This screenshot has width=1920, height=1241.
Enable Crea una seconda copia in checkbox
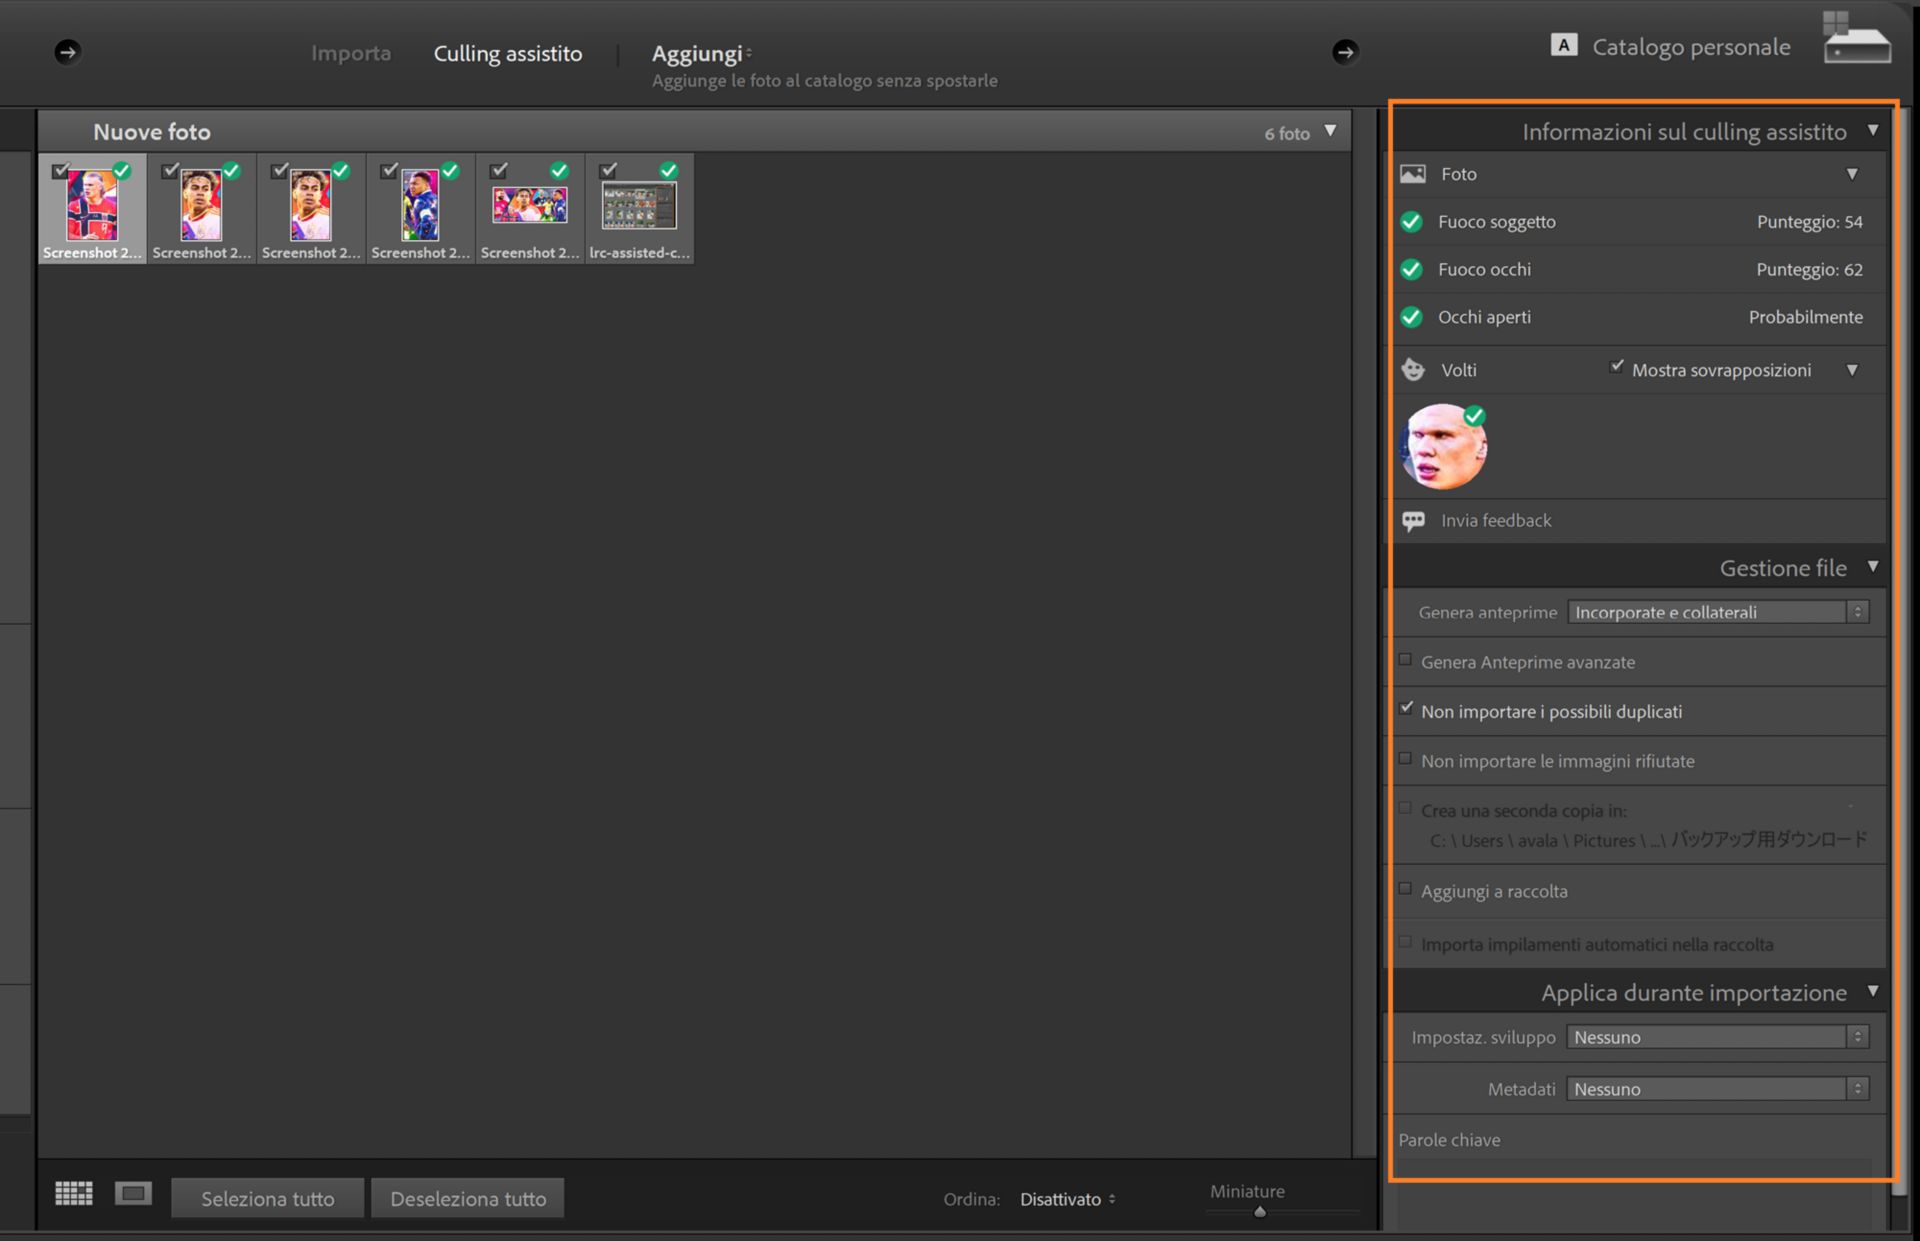click(x=1405, y=808)
